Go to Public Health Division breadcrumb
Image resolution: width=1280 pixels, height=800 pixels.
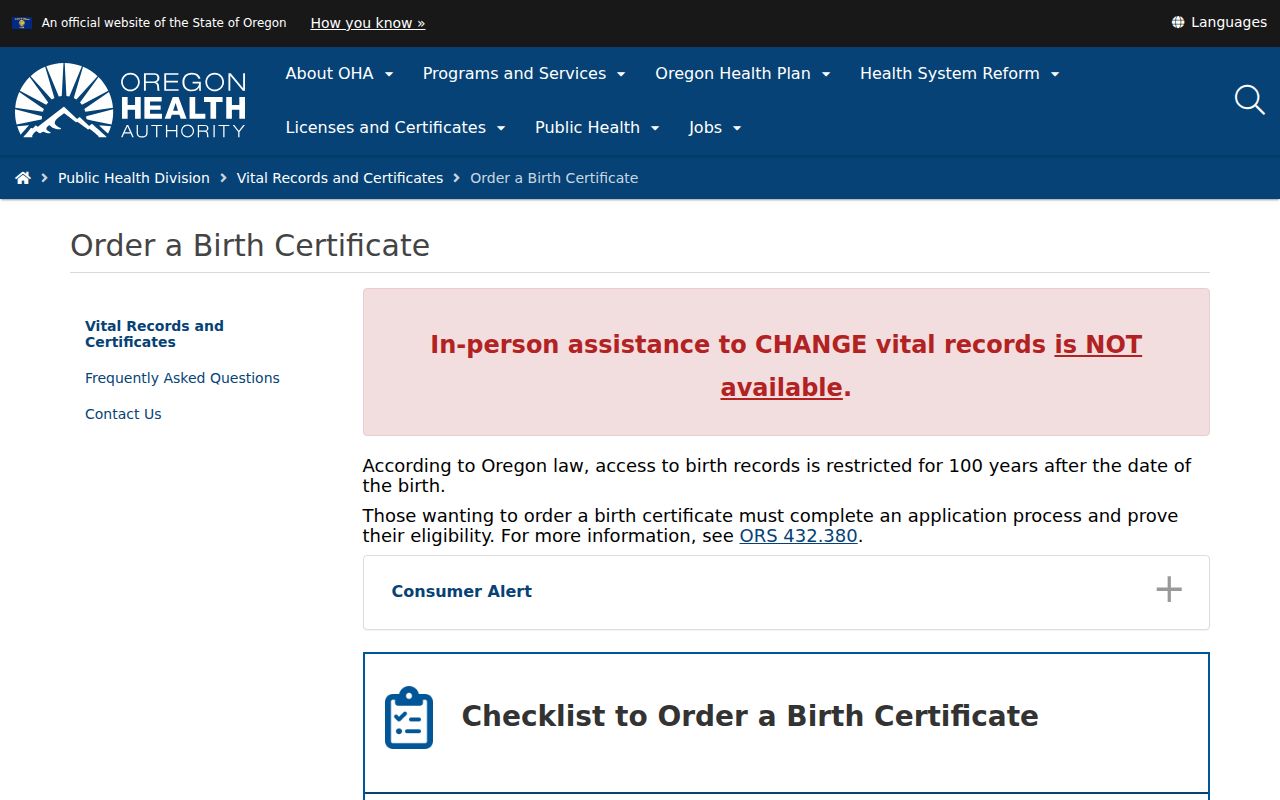click(134, 178)
